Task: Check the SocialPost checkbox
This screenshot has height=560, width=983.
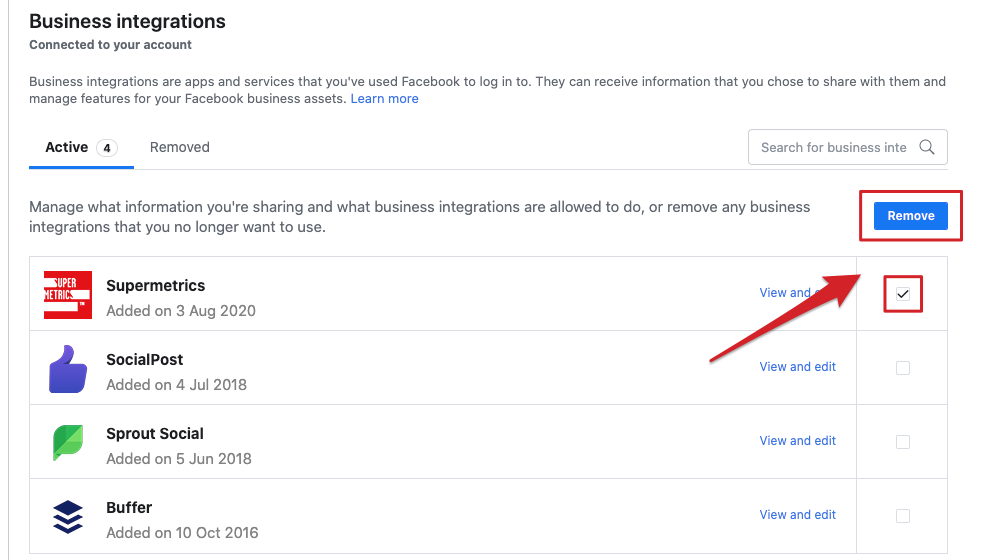Action: tap(903, 367)
